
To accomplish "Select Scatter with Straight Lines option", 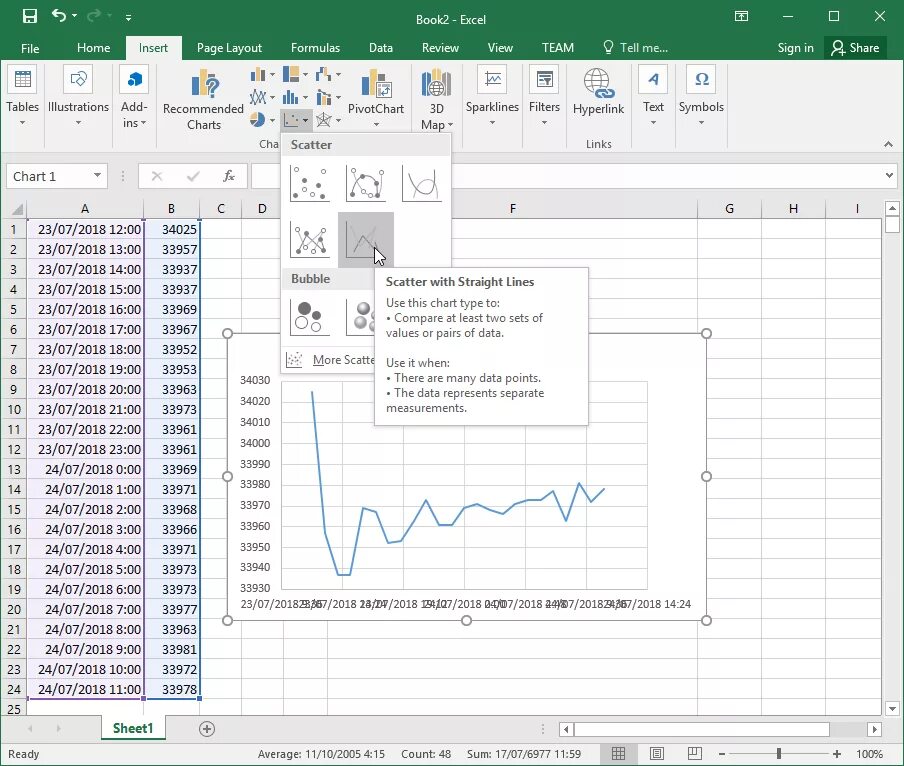I will (x=366, y=239).
